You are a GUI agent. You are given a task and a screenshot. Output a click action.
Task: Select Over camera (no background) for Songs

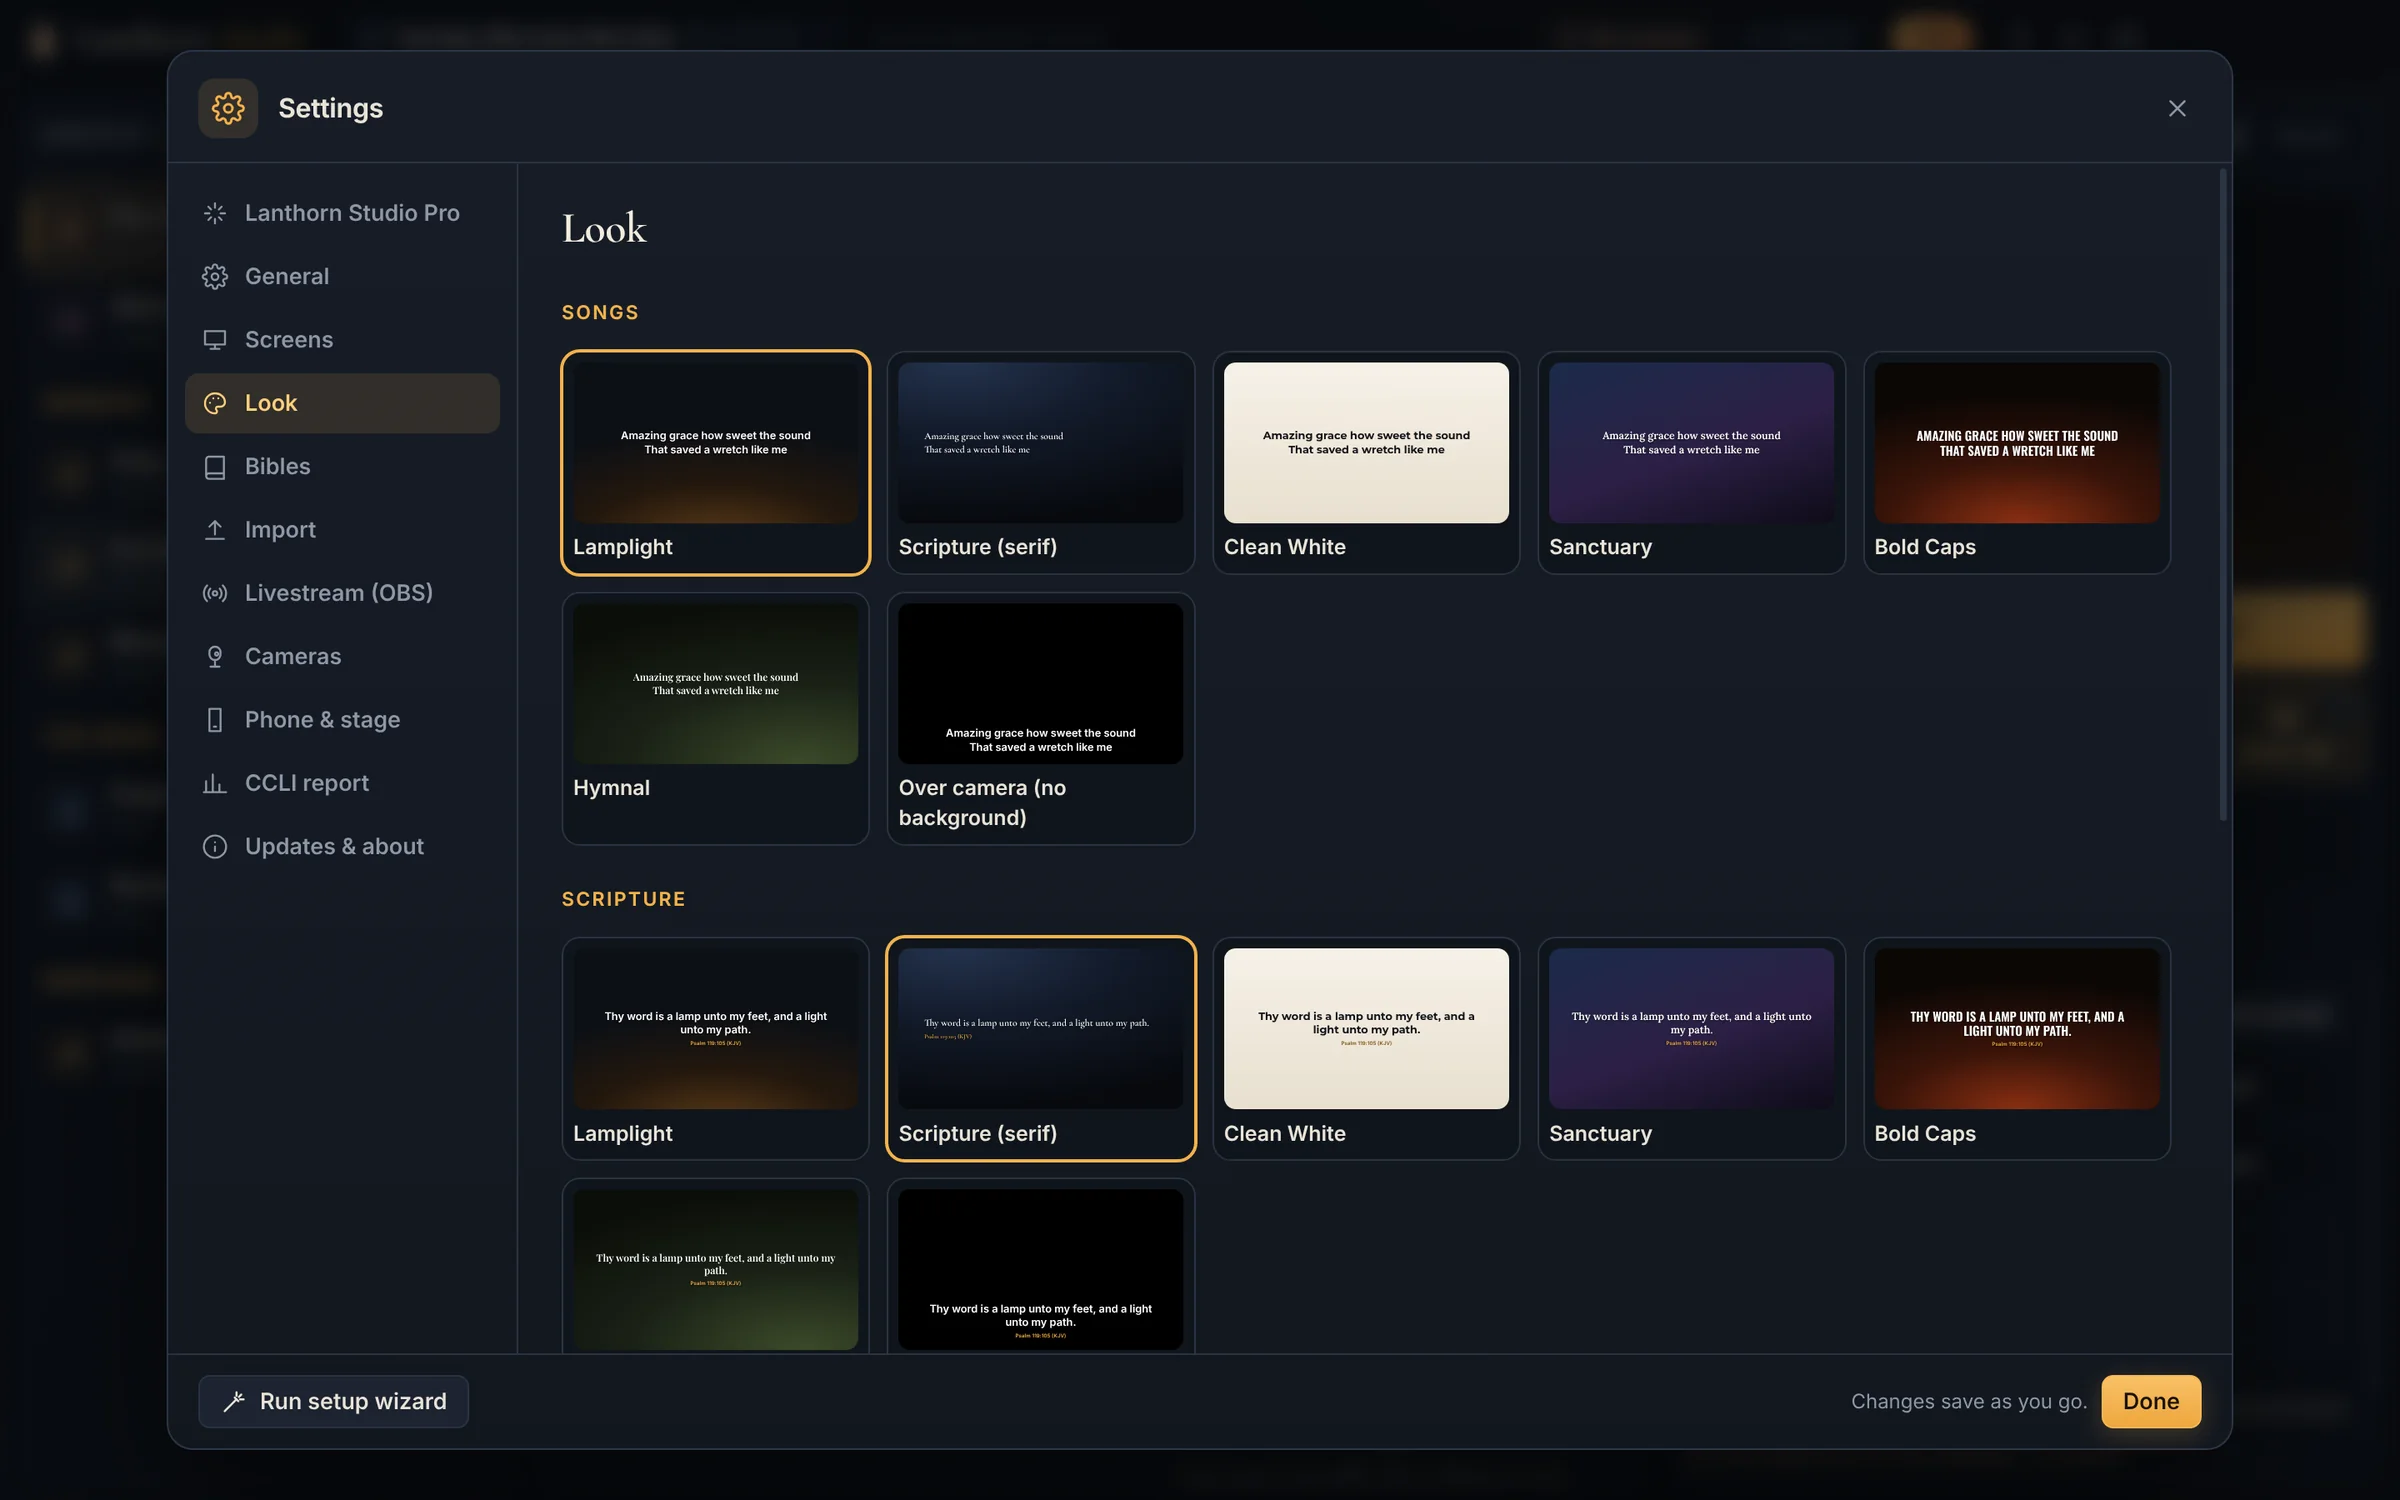coord(1041,719)
